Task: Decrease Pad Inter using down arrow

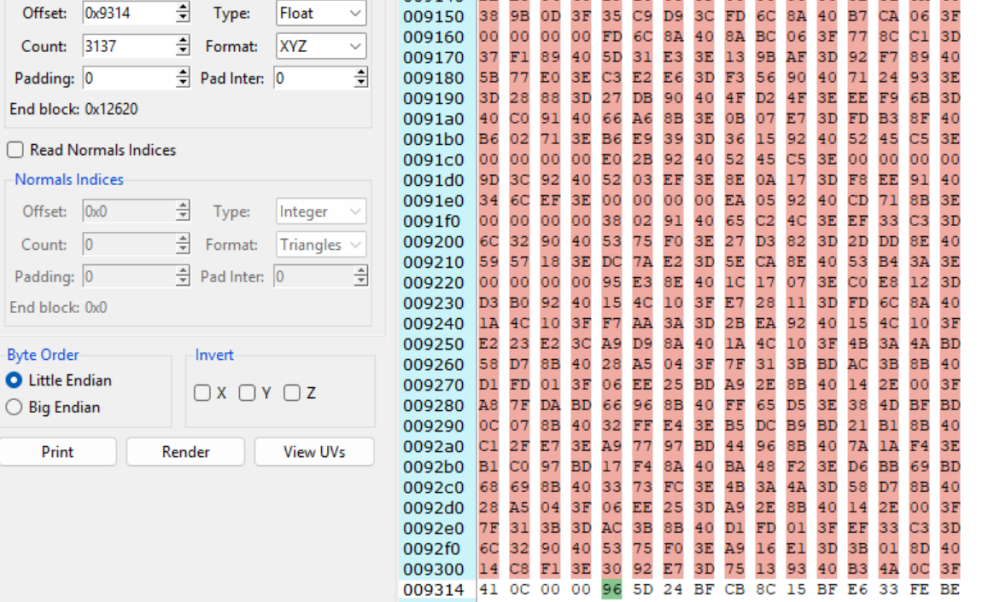Action: [x=361, y=83]
